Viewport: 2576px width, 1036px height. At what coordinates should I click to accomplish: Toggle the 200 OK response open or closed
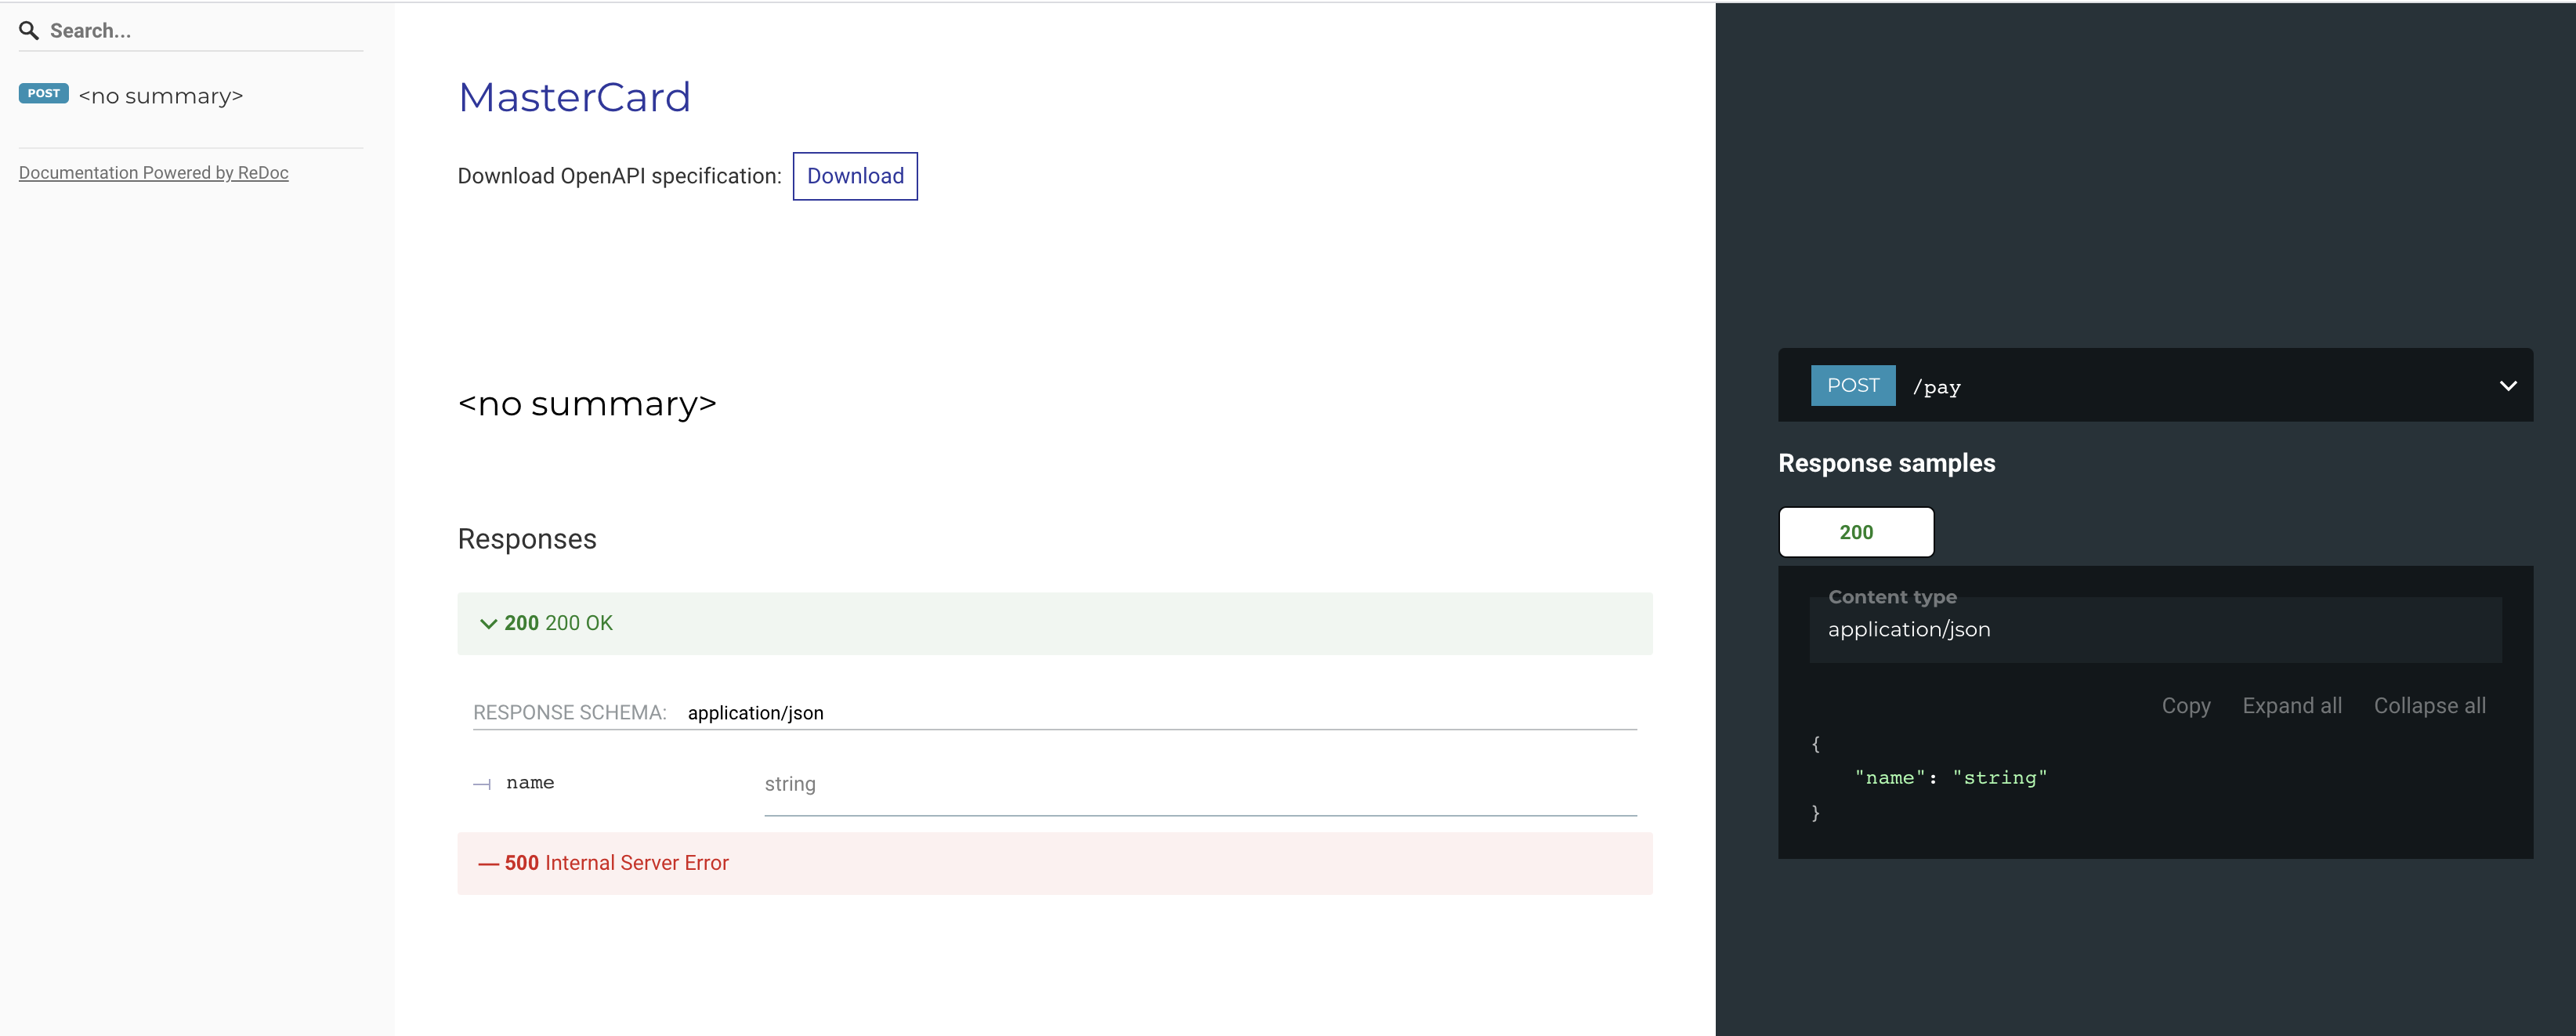click(x=558, y=623)
